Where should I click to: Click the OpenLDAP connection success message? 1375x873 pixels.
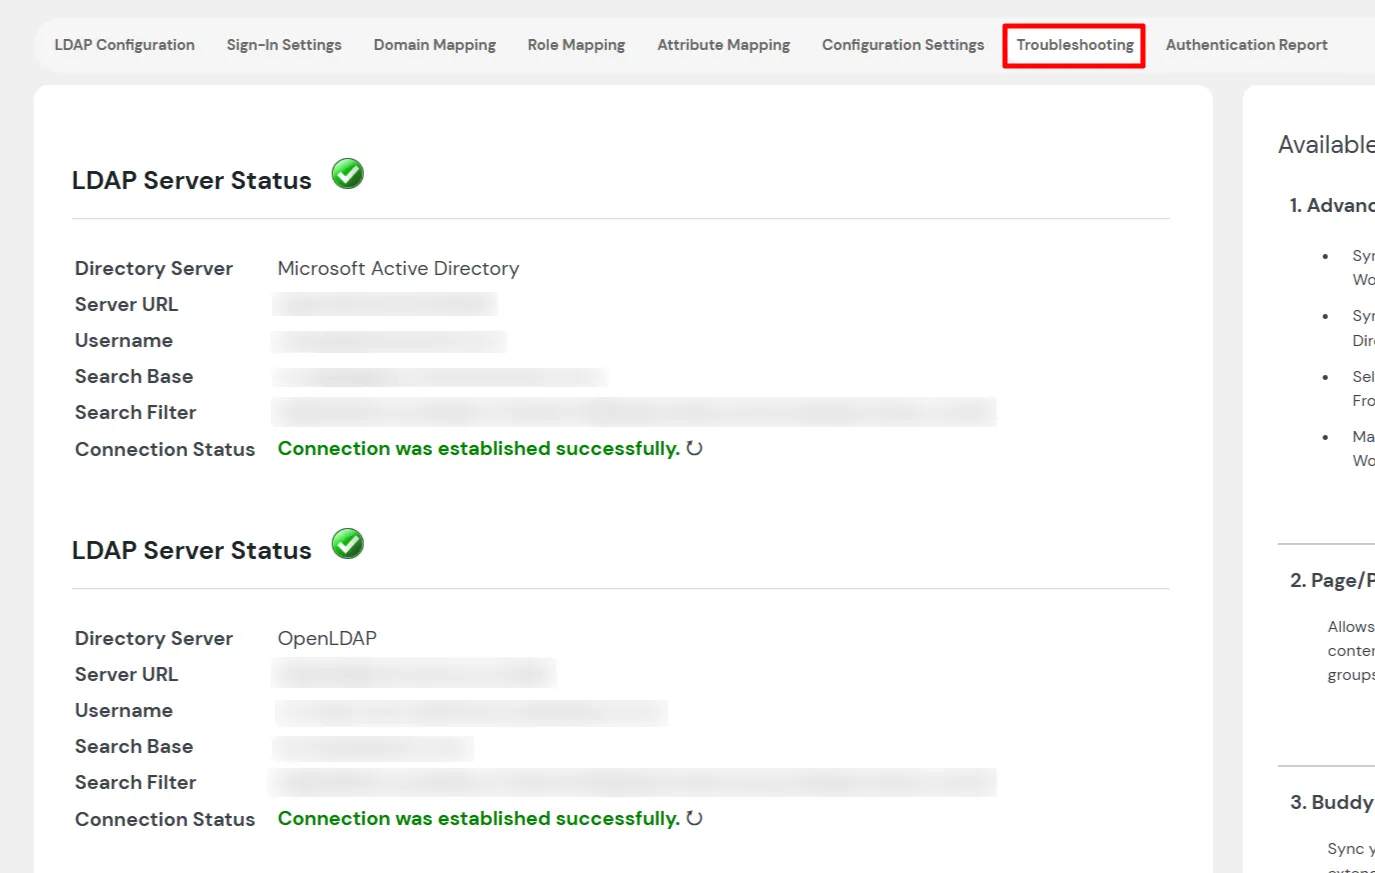coord(478,818)
